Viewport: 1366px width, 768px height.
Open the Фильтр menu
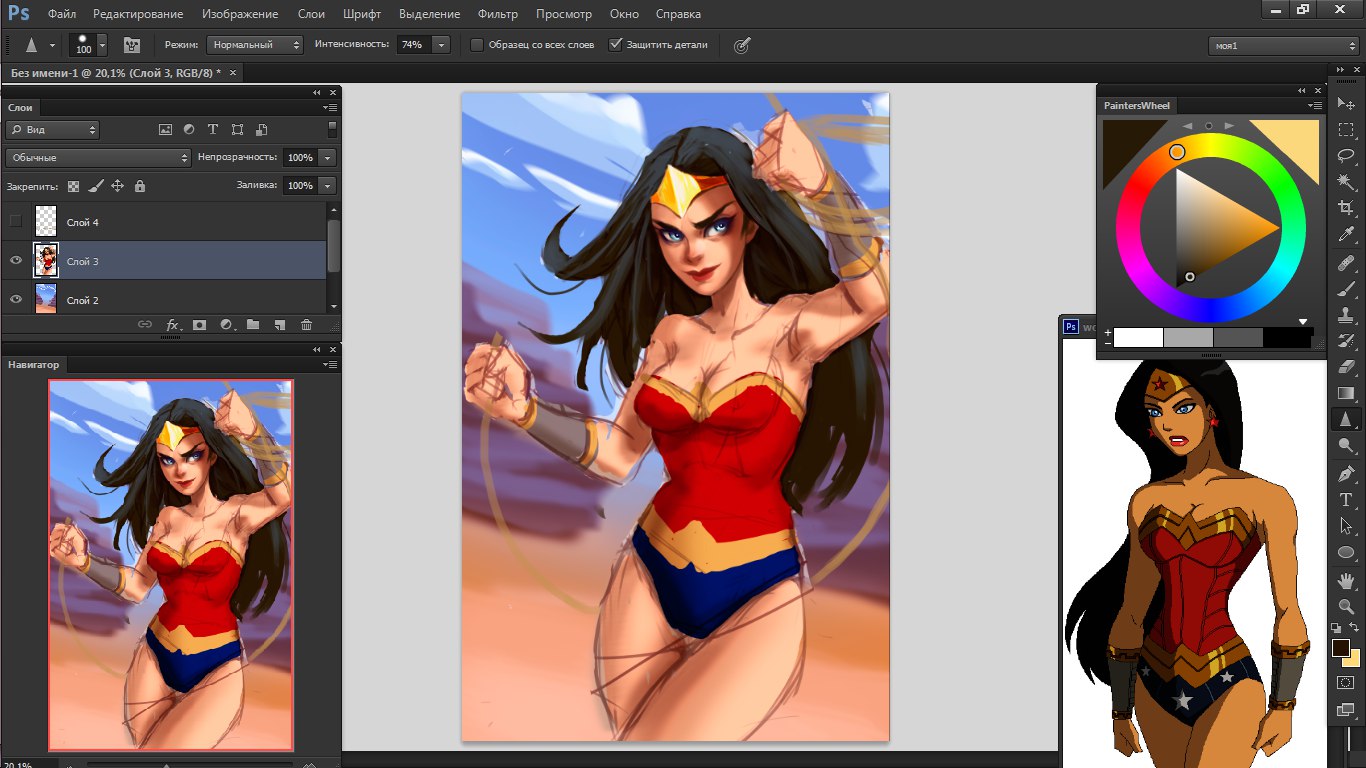[x=498, y=14]
